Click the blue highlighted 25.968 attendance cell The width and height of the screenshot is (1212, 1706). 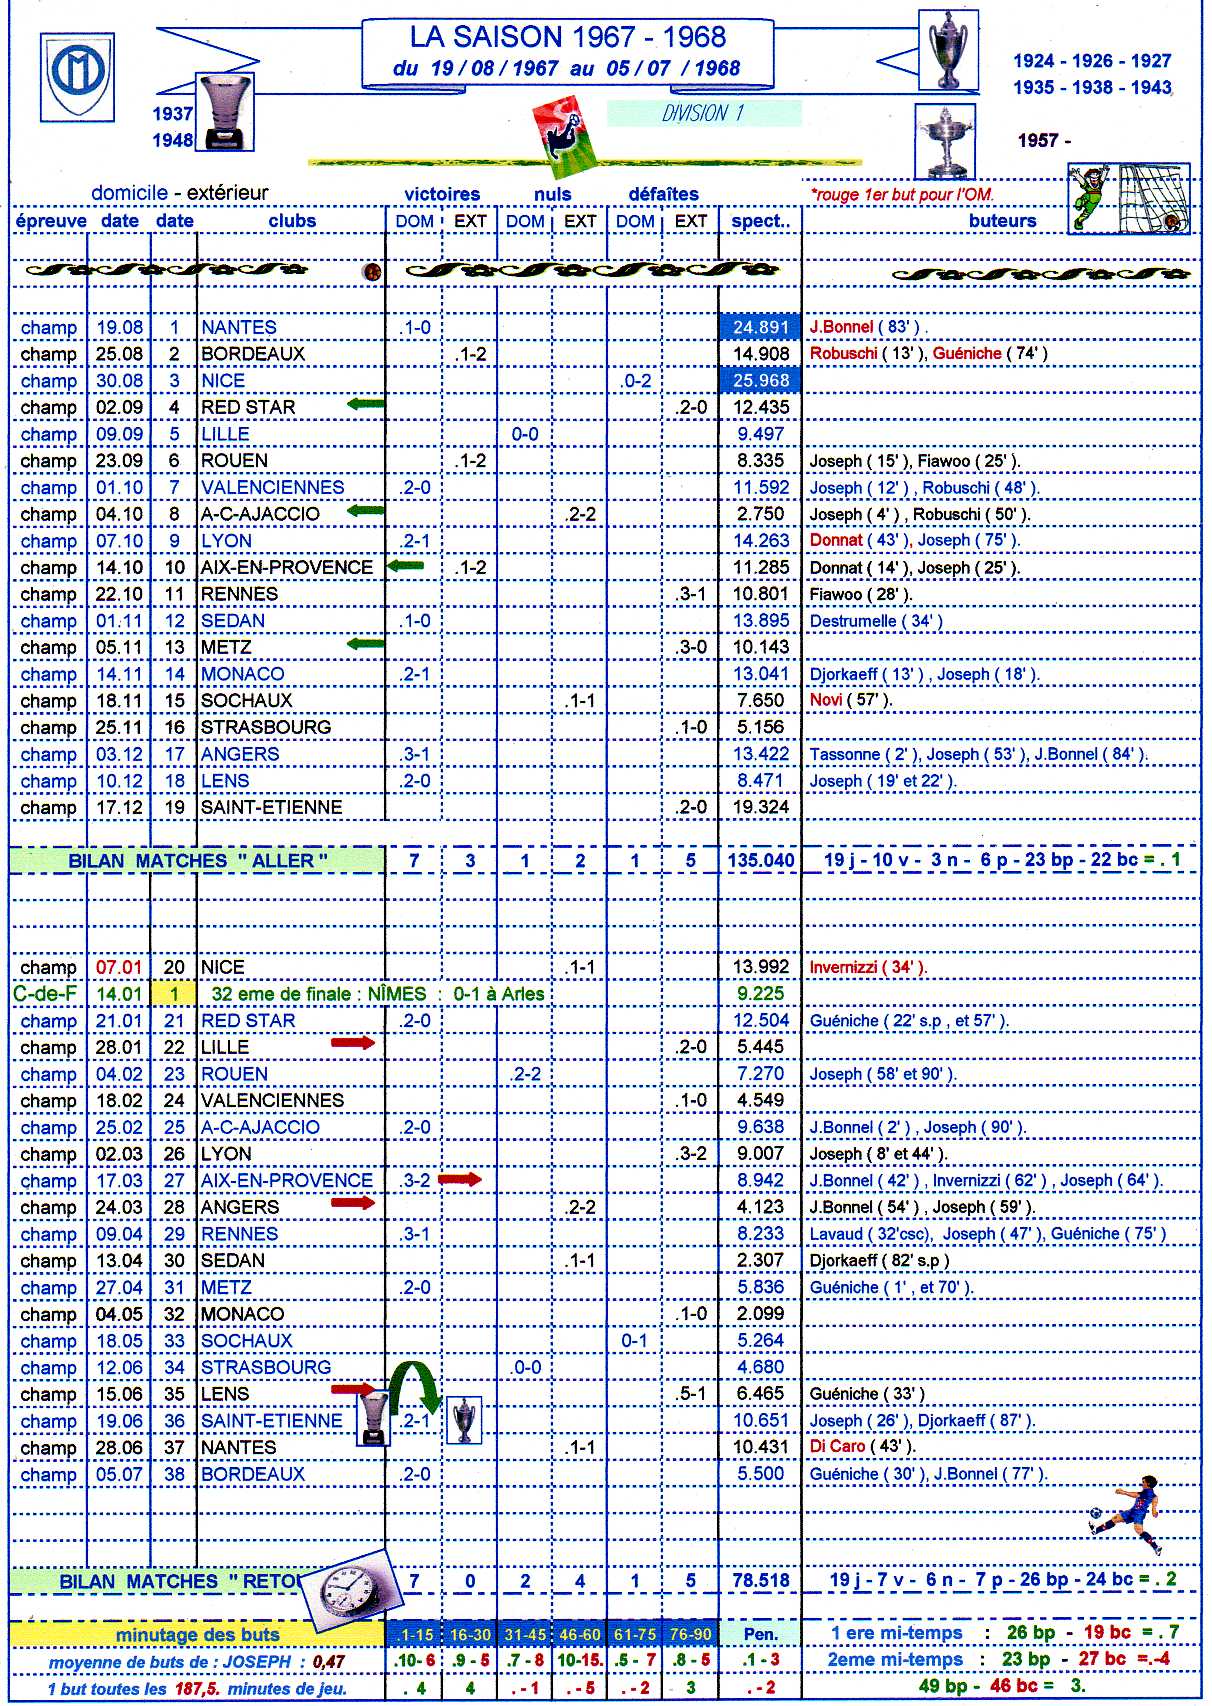tap(760, 380)
